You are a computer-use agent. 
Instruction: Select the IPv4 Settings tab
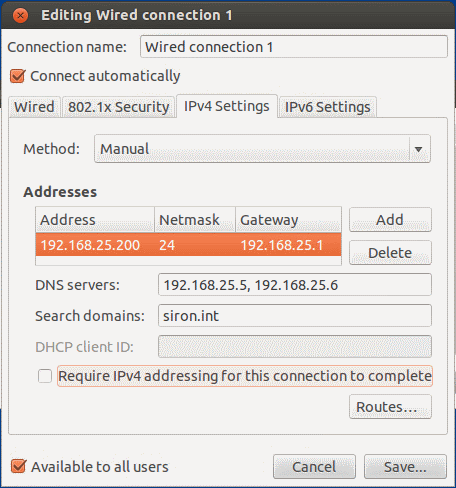227,106
